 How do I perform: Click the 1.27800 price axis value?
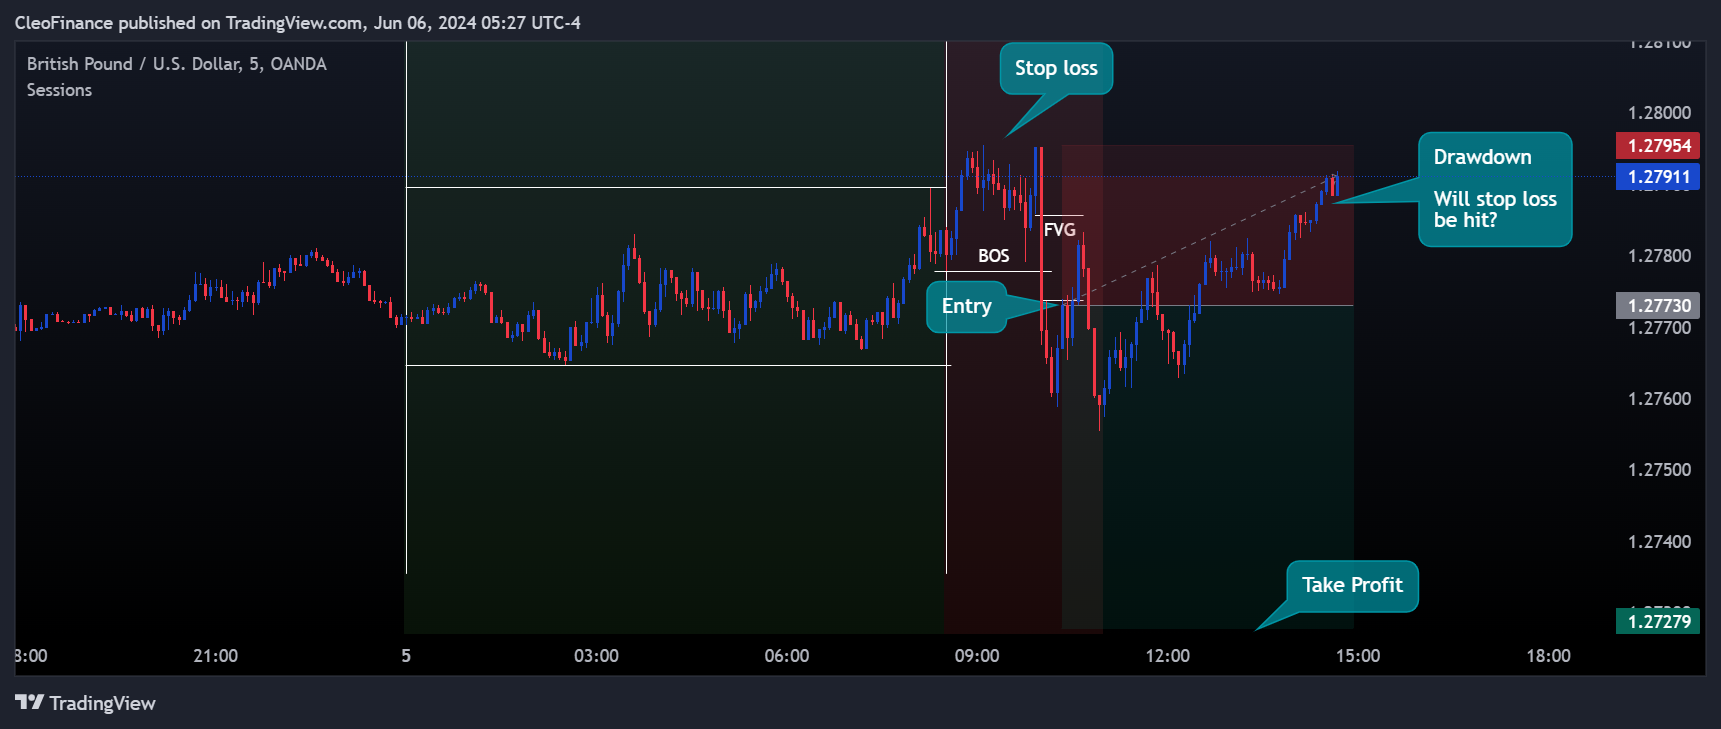click(x=1659, y=256)
